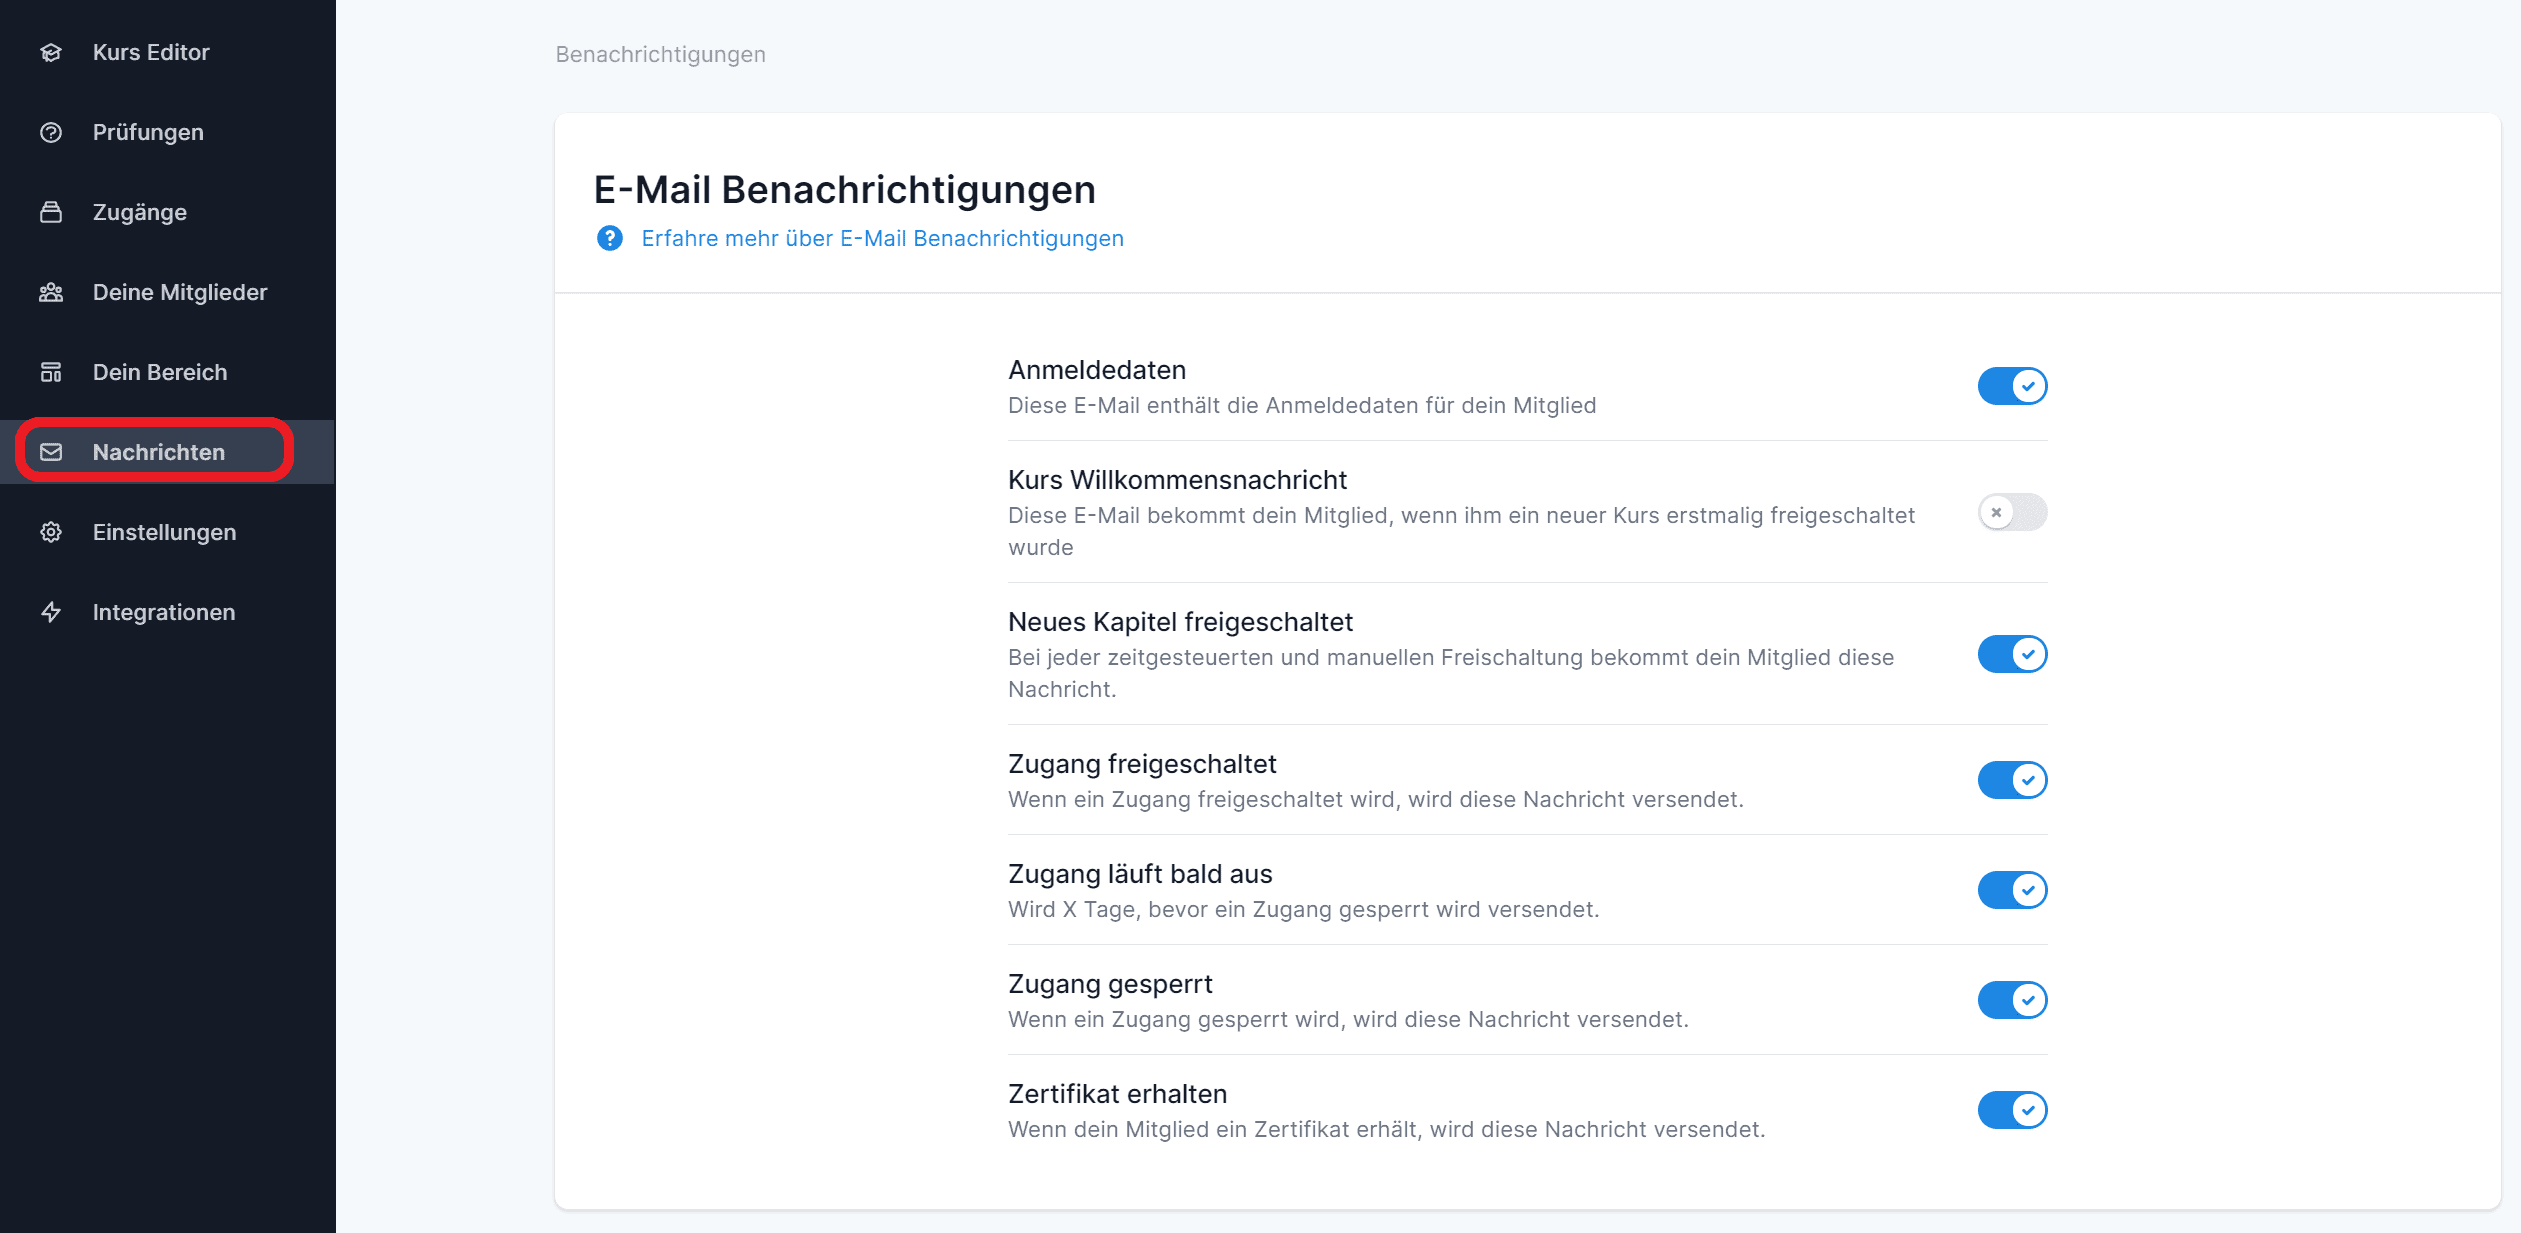
Task: Disable Zugang gesperrt notification toggle
Action: 2012,1000
